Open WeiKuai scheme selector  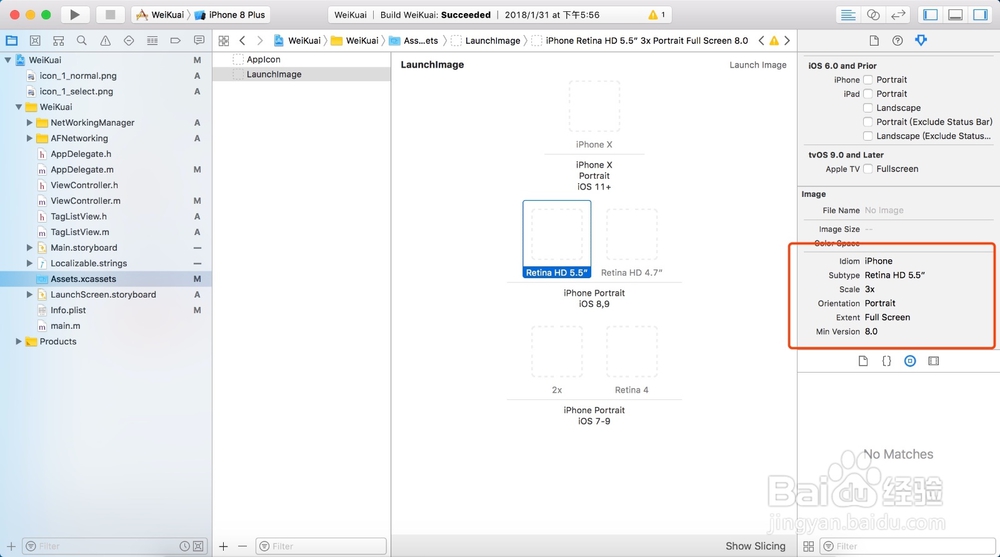(x=161, y=15)
